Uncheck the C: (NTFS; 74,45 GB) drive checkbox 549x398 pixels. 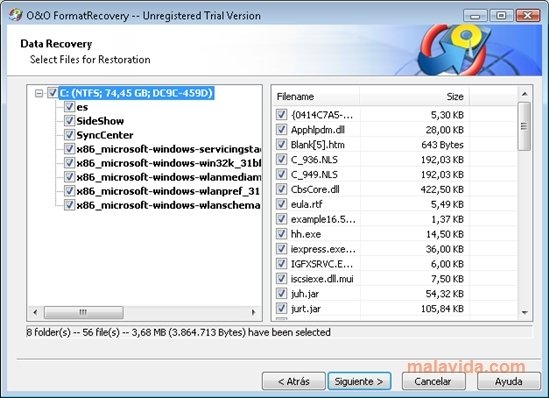point(53,93)
